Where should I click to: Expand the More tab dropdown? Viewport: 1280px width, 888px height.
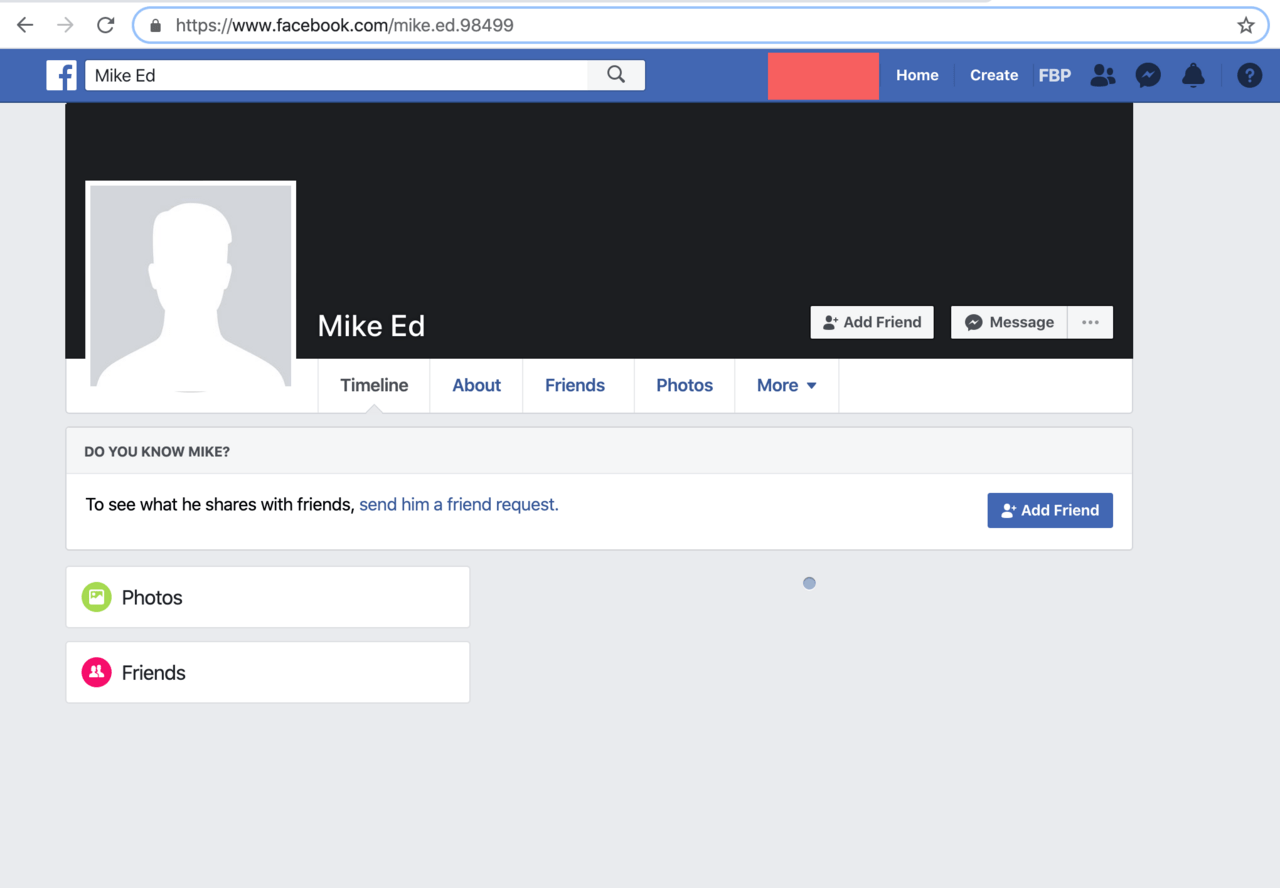[x=786, y=385]
